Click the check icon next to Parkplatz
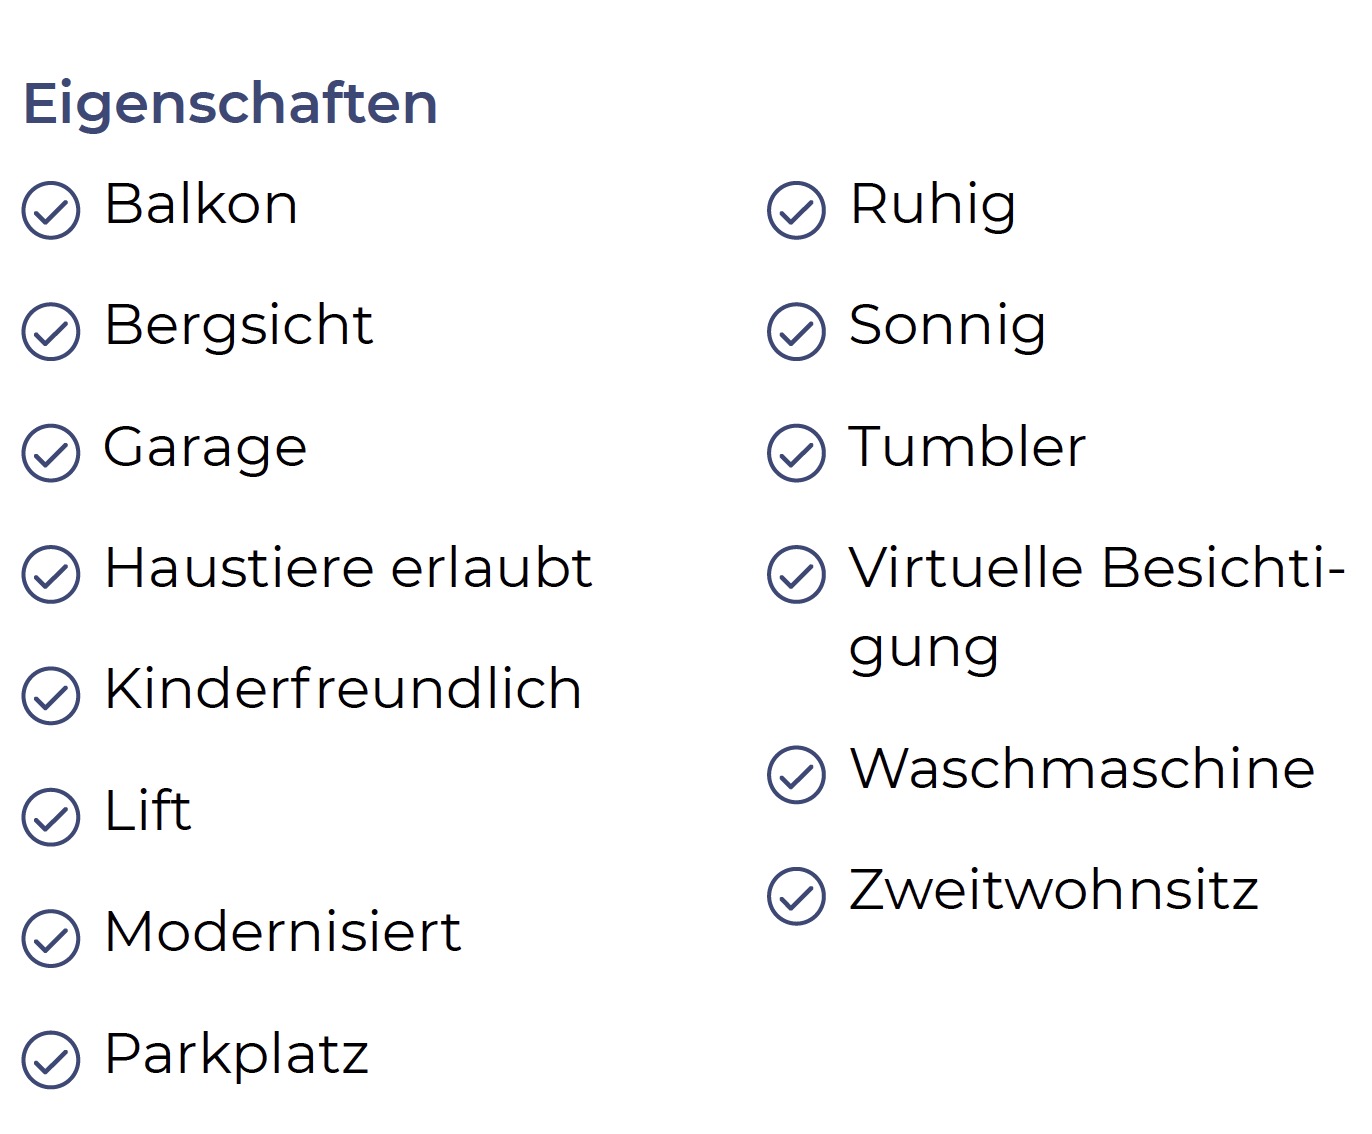The image size is (1372, 1134). pyautogui.click(x=51, y=1059)
